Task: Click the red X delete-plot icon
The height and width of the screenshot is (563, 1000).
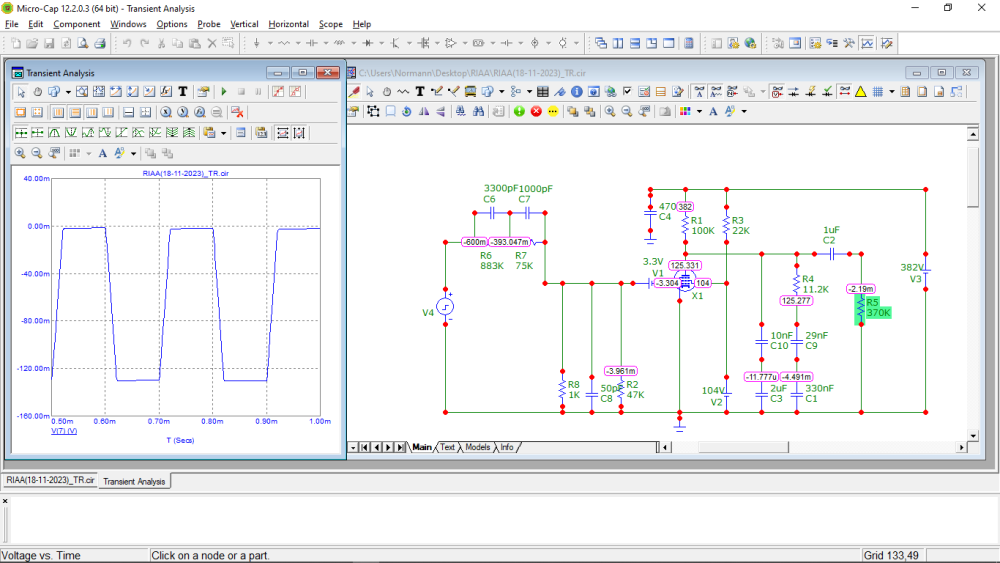Action: tap(238, 112)
